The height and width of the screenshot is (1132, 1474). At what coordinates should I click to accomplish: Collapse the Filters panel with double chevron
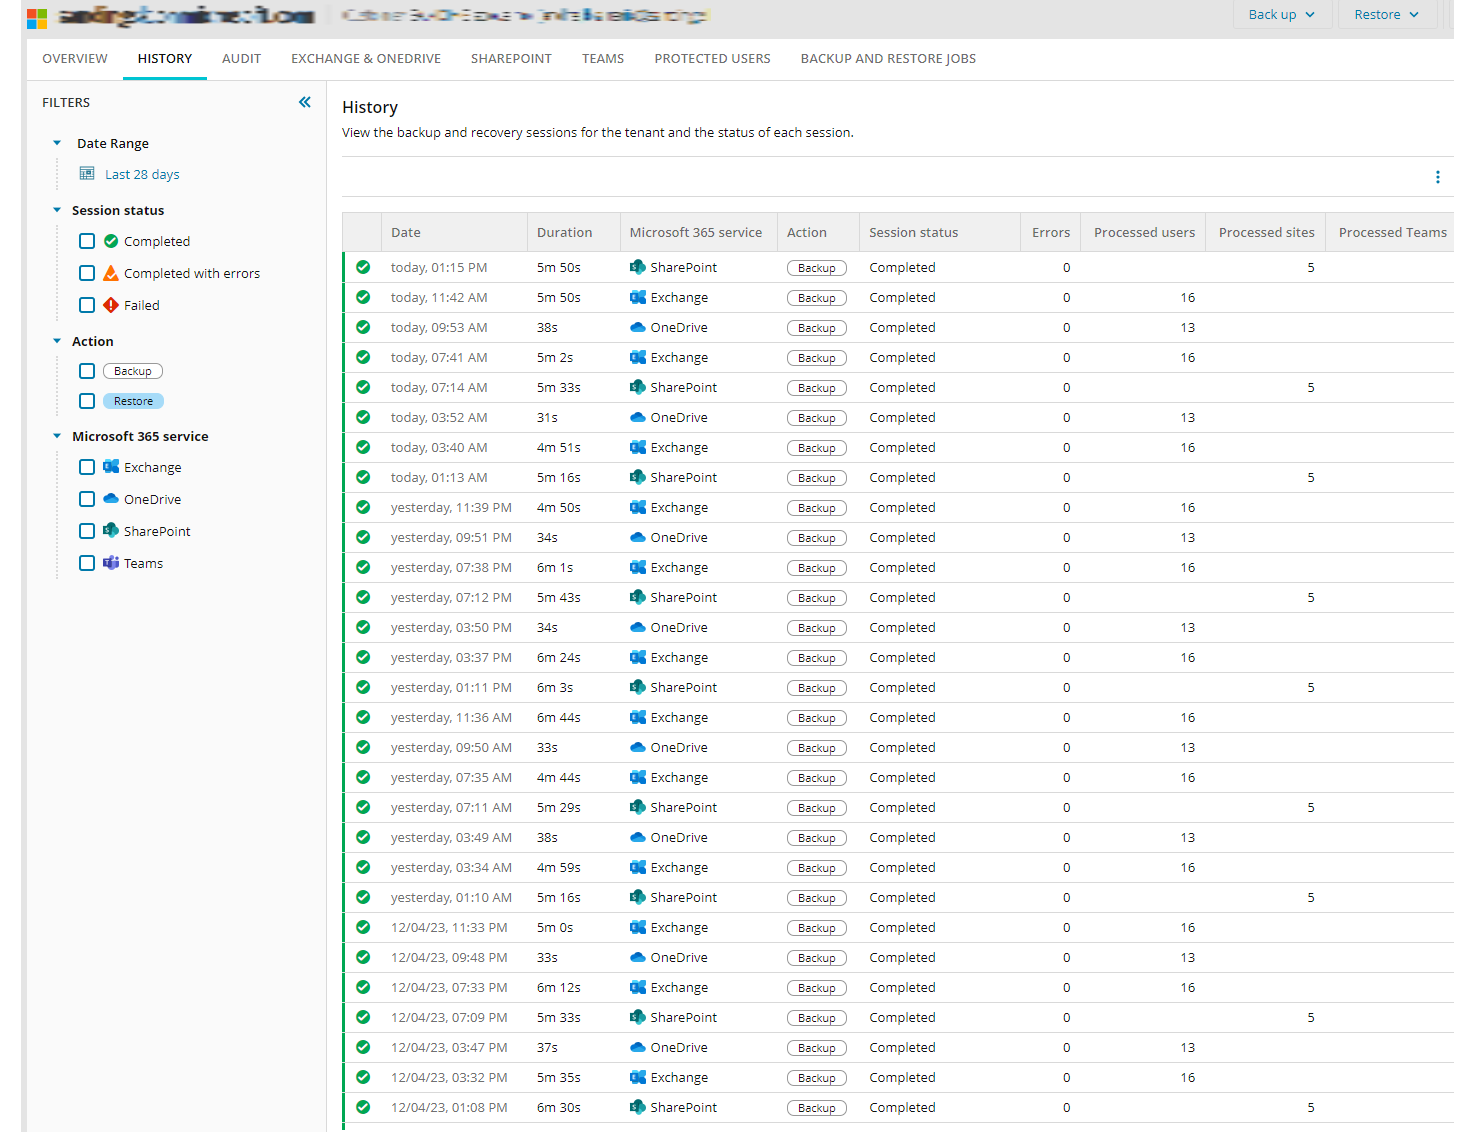305,102
